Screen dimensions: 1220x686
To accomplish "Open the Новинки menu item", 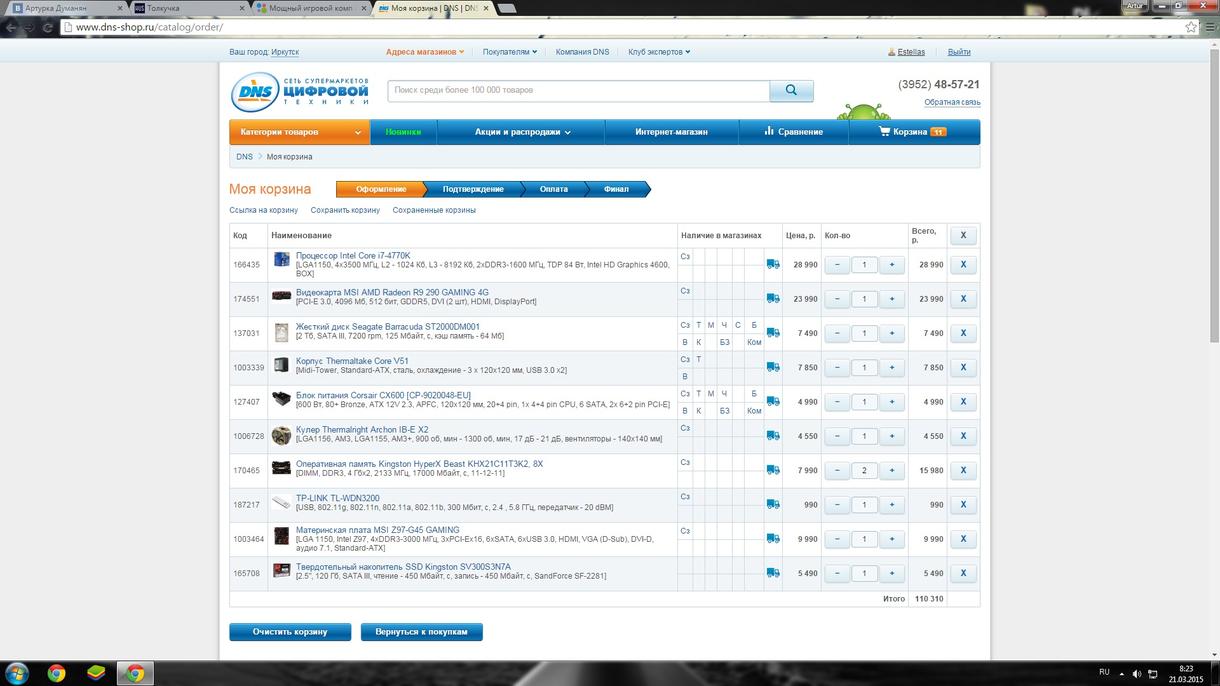I will (x=403, y=132).
